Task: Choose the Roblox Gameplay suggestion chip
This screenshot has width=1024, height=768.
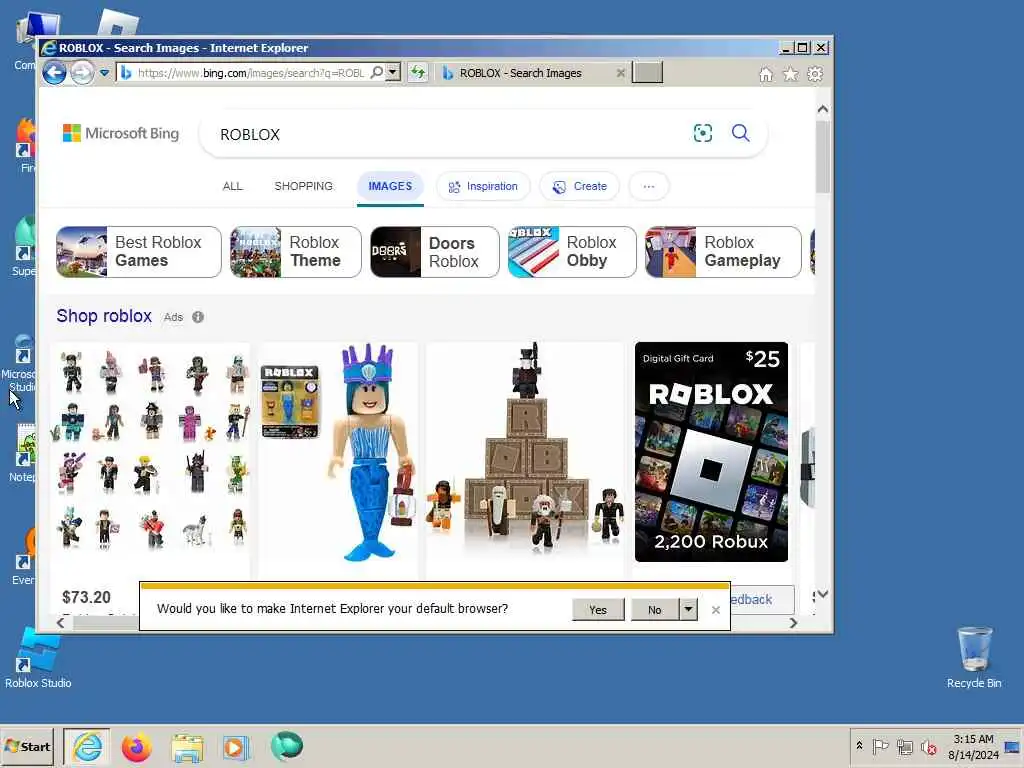Action: tap(723, 252)
